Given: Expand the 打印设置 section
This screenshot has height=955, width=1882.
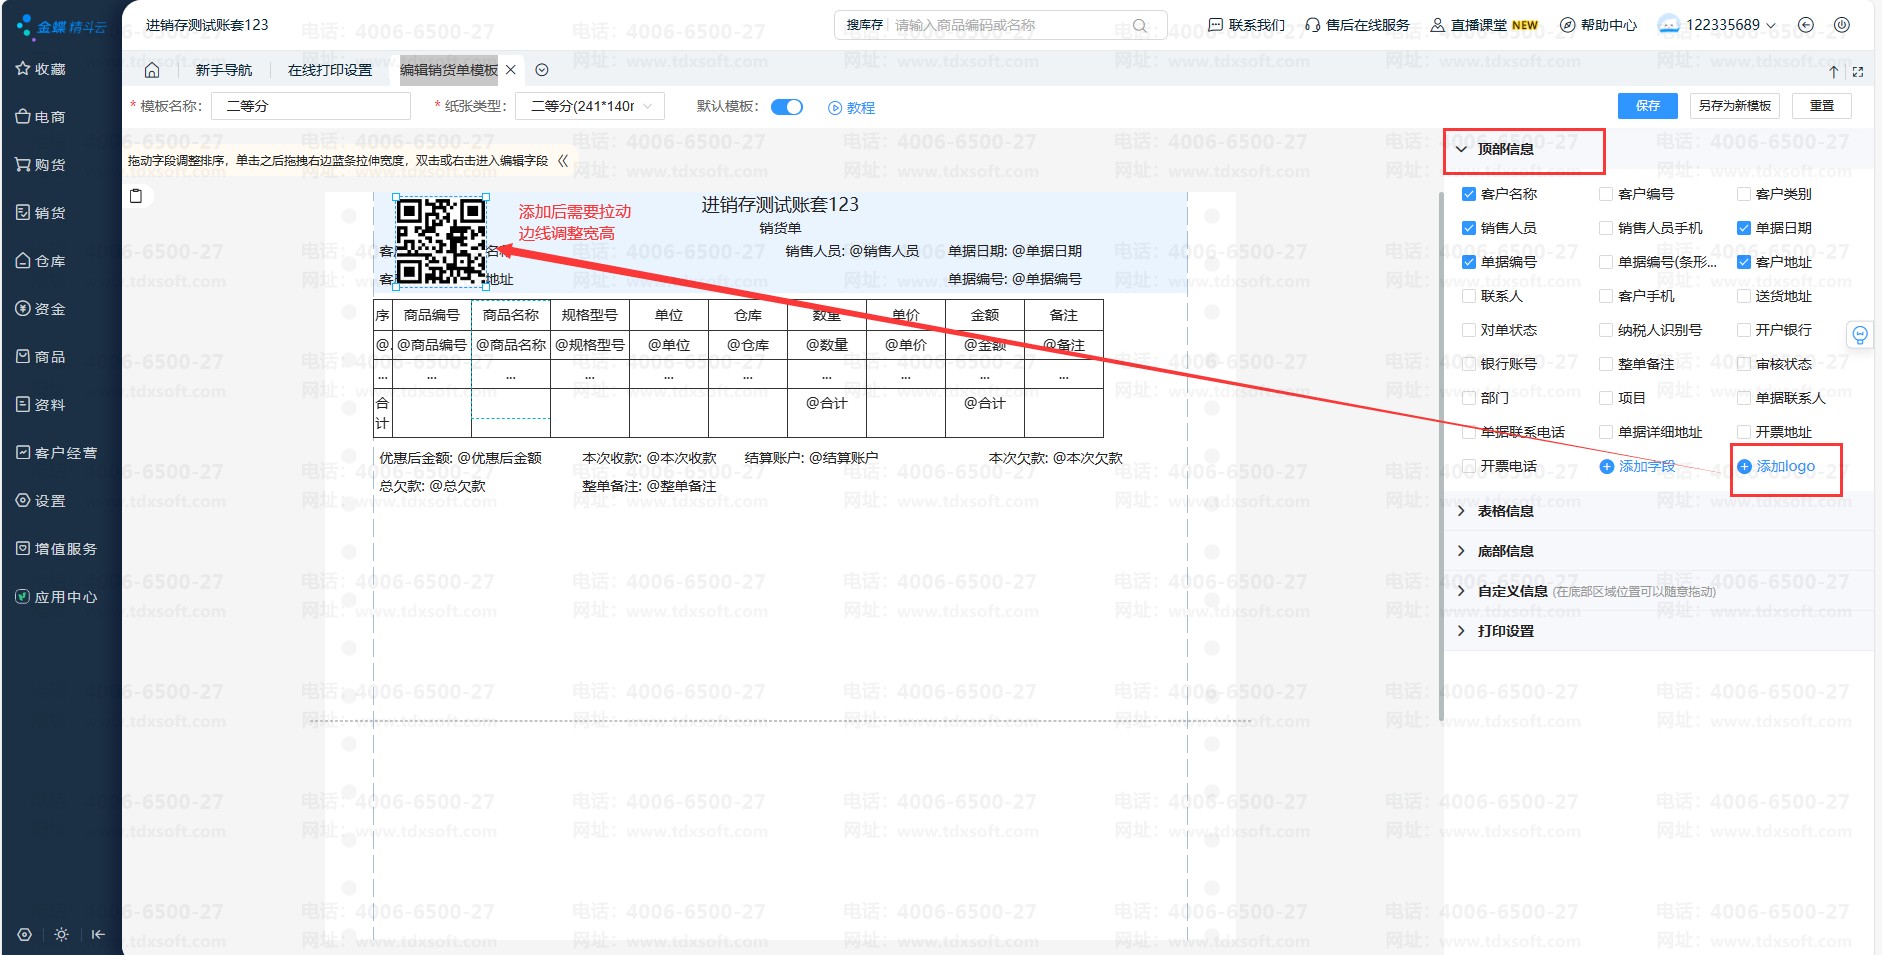Looking at the screenshot, I should pyautogui.click(x=1505, y=631).
